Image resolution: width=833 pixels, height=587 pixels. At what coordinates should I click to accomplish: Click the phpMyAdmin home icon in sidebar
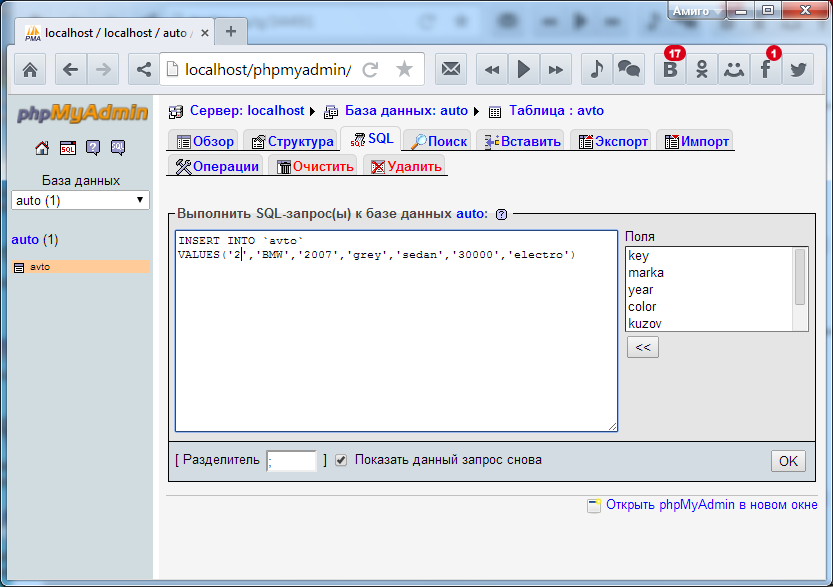pos(42,148)
